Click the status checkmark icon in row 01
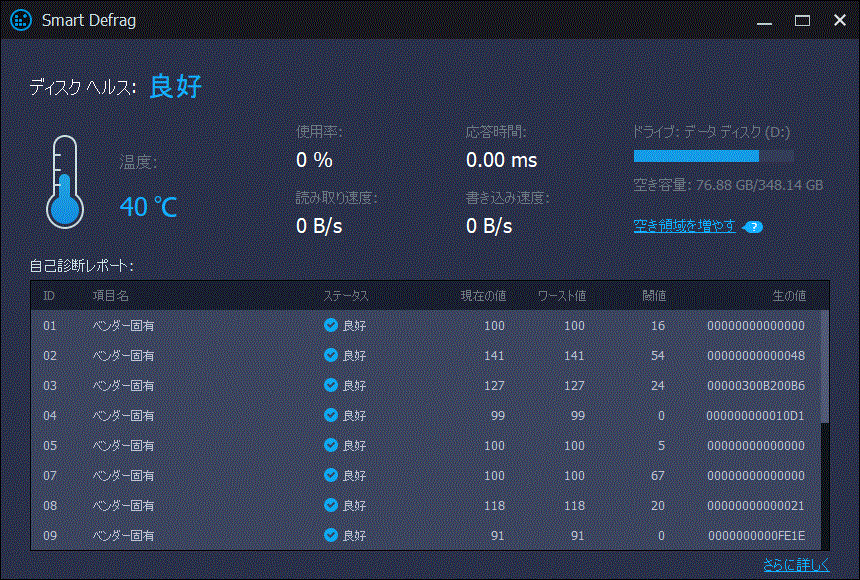The width and height of the screenshot is (860, 580). (331, 325)
